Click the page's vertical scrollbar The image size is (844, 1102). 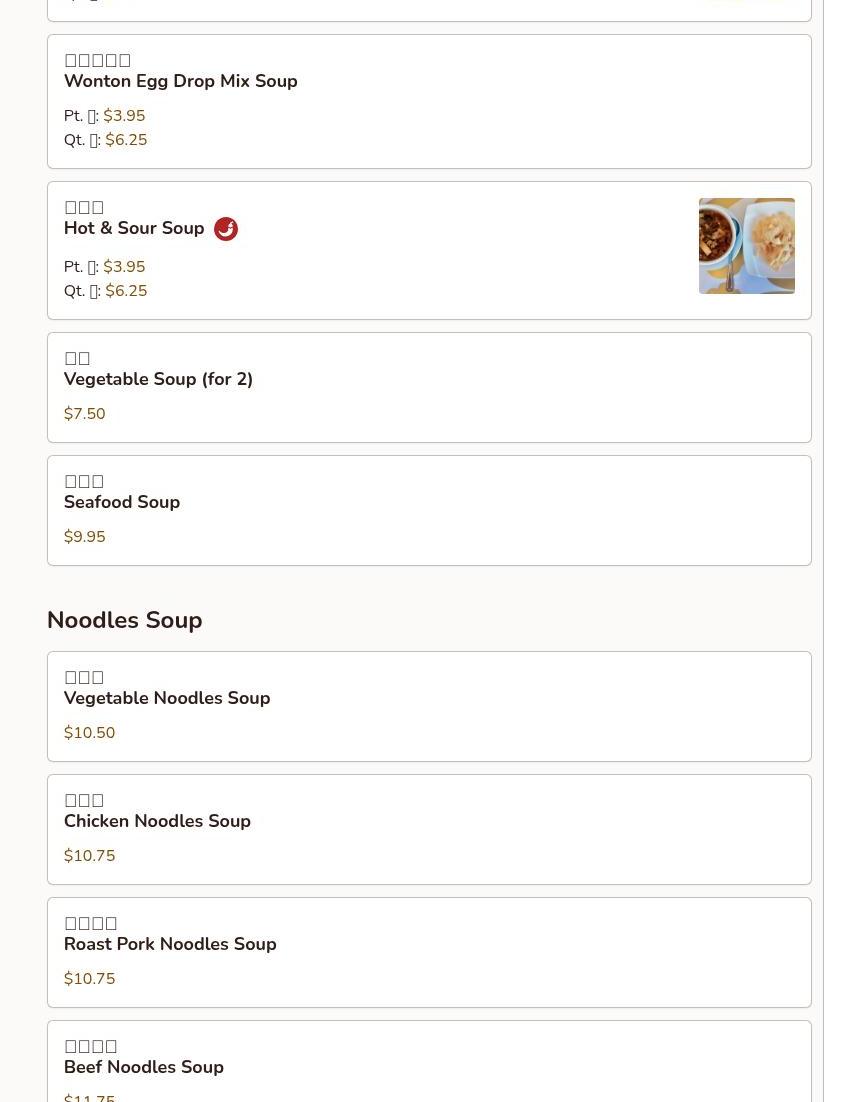(x=833, y=551)
